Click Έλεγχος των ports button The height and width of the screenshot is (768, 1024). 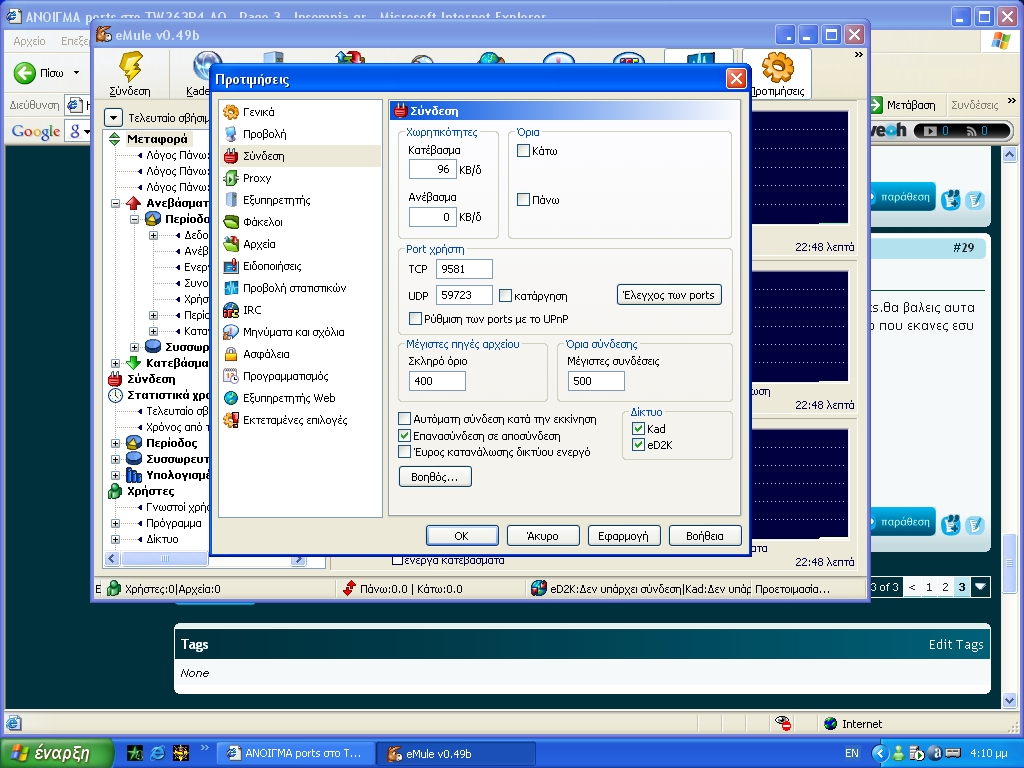669,295
